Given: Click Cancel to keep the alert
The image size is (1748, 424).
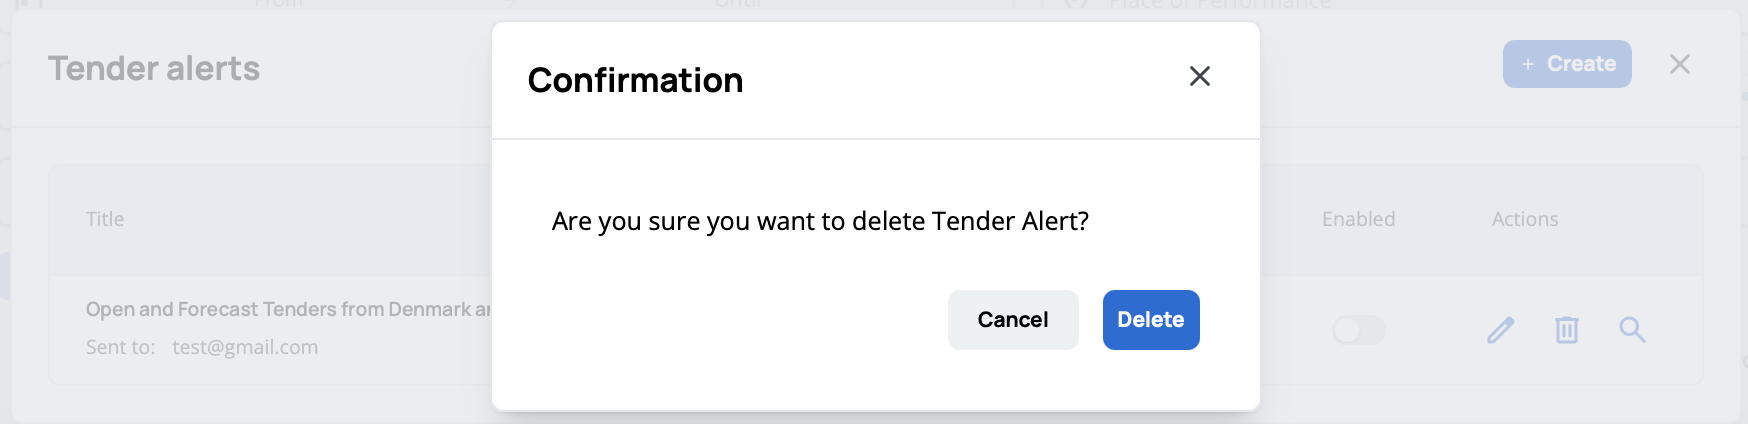Looking at the screenshot, I should [1012, 320].
